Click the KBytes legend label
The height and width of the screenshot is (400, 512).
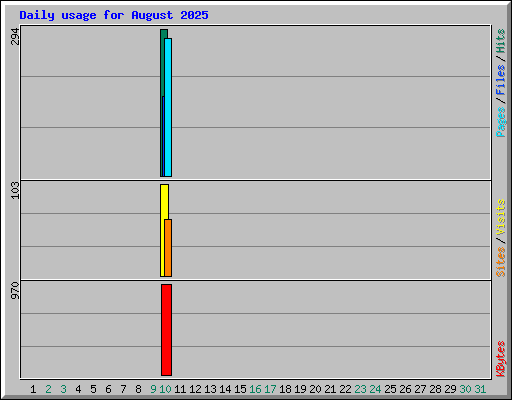[500, 359]
